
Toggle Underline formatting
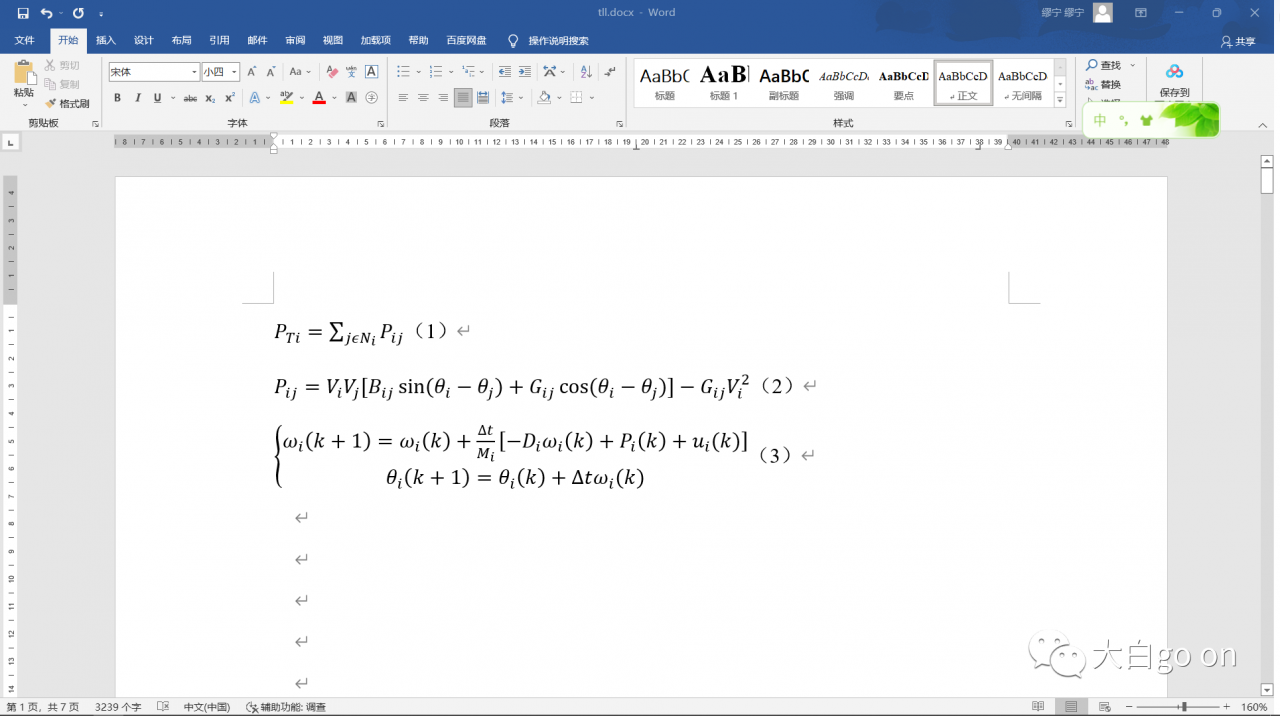[157, 98]
